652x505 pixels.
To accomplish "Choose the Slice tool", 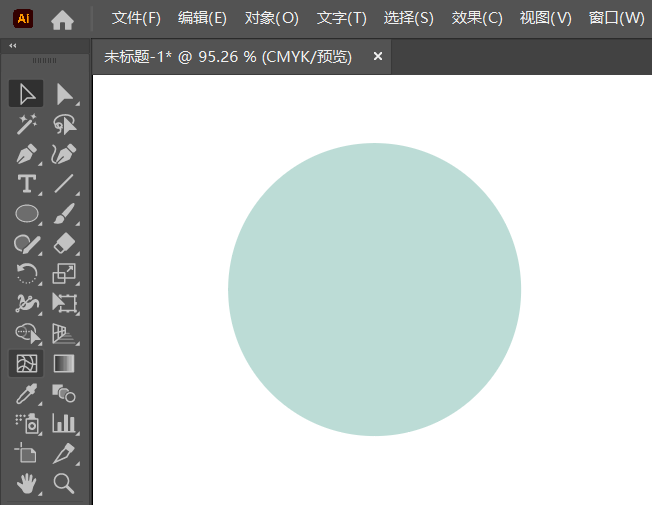I will pyautogui.click(x=64, y=453).
